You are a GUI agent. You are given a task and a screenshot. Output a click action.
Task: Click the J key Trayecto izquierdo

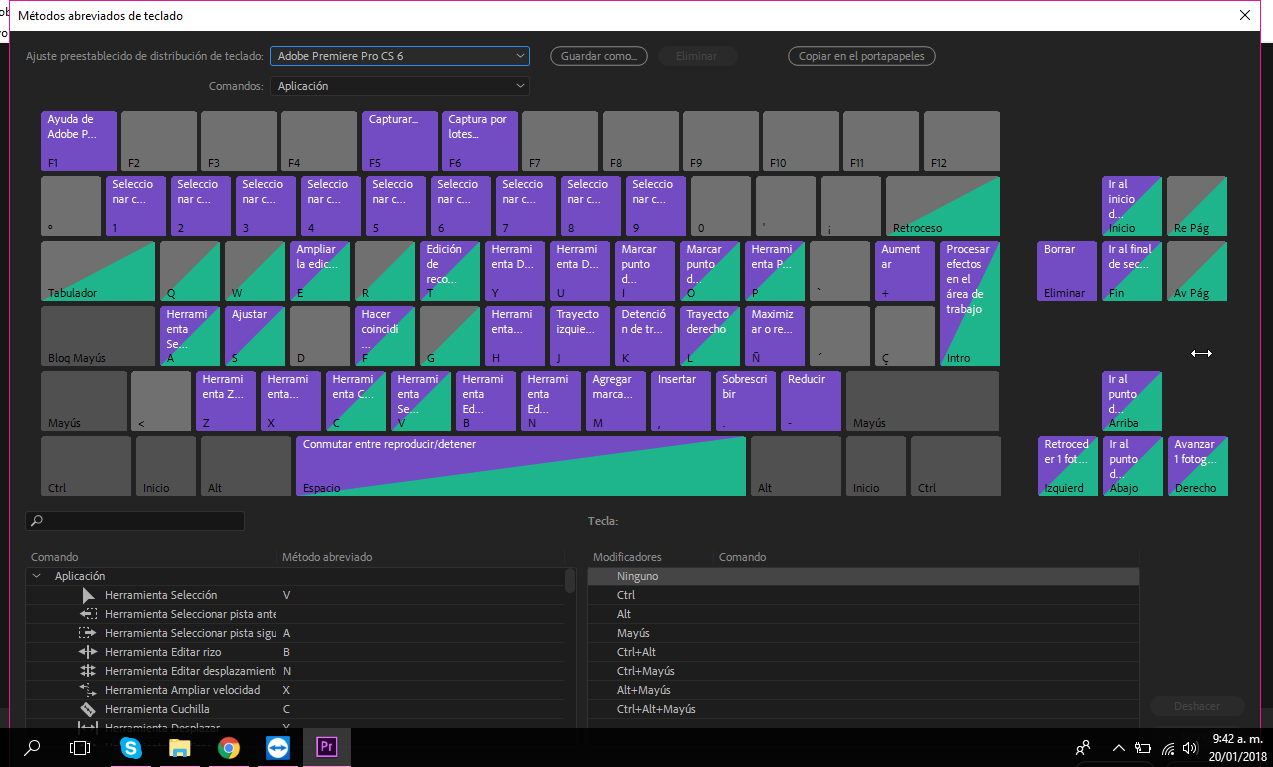click(580, 336)
